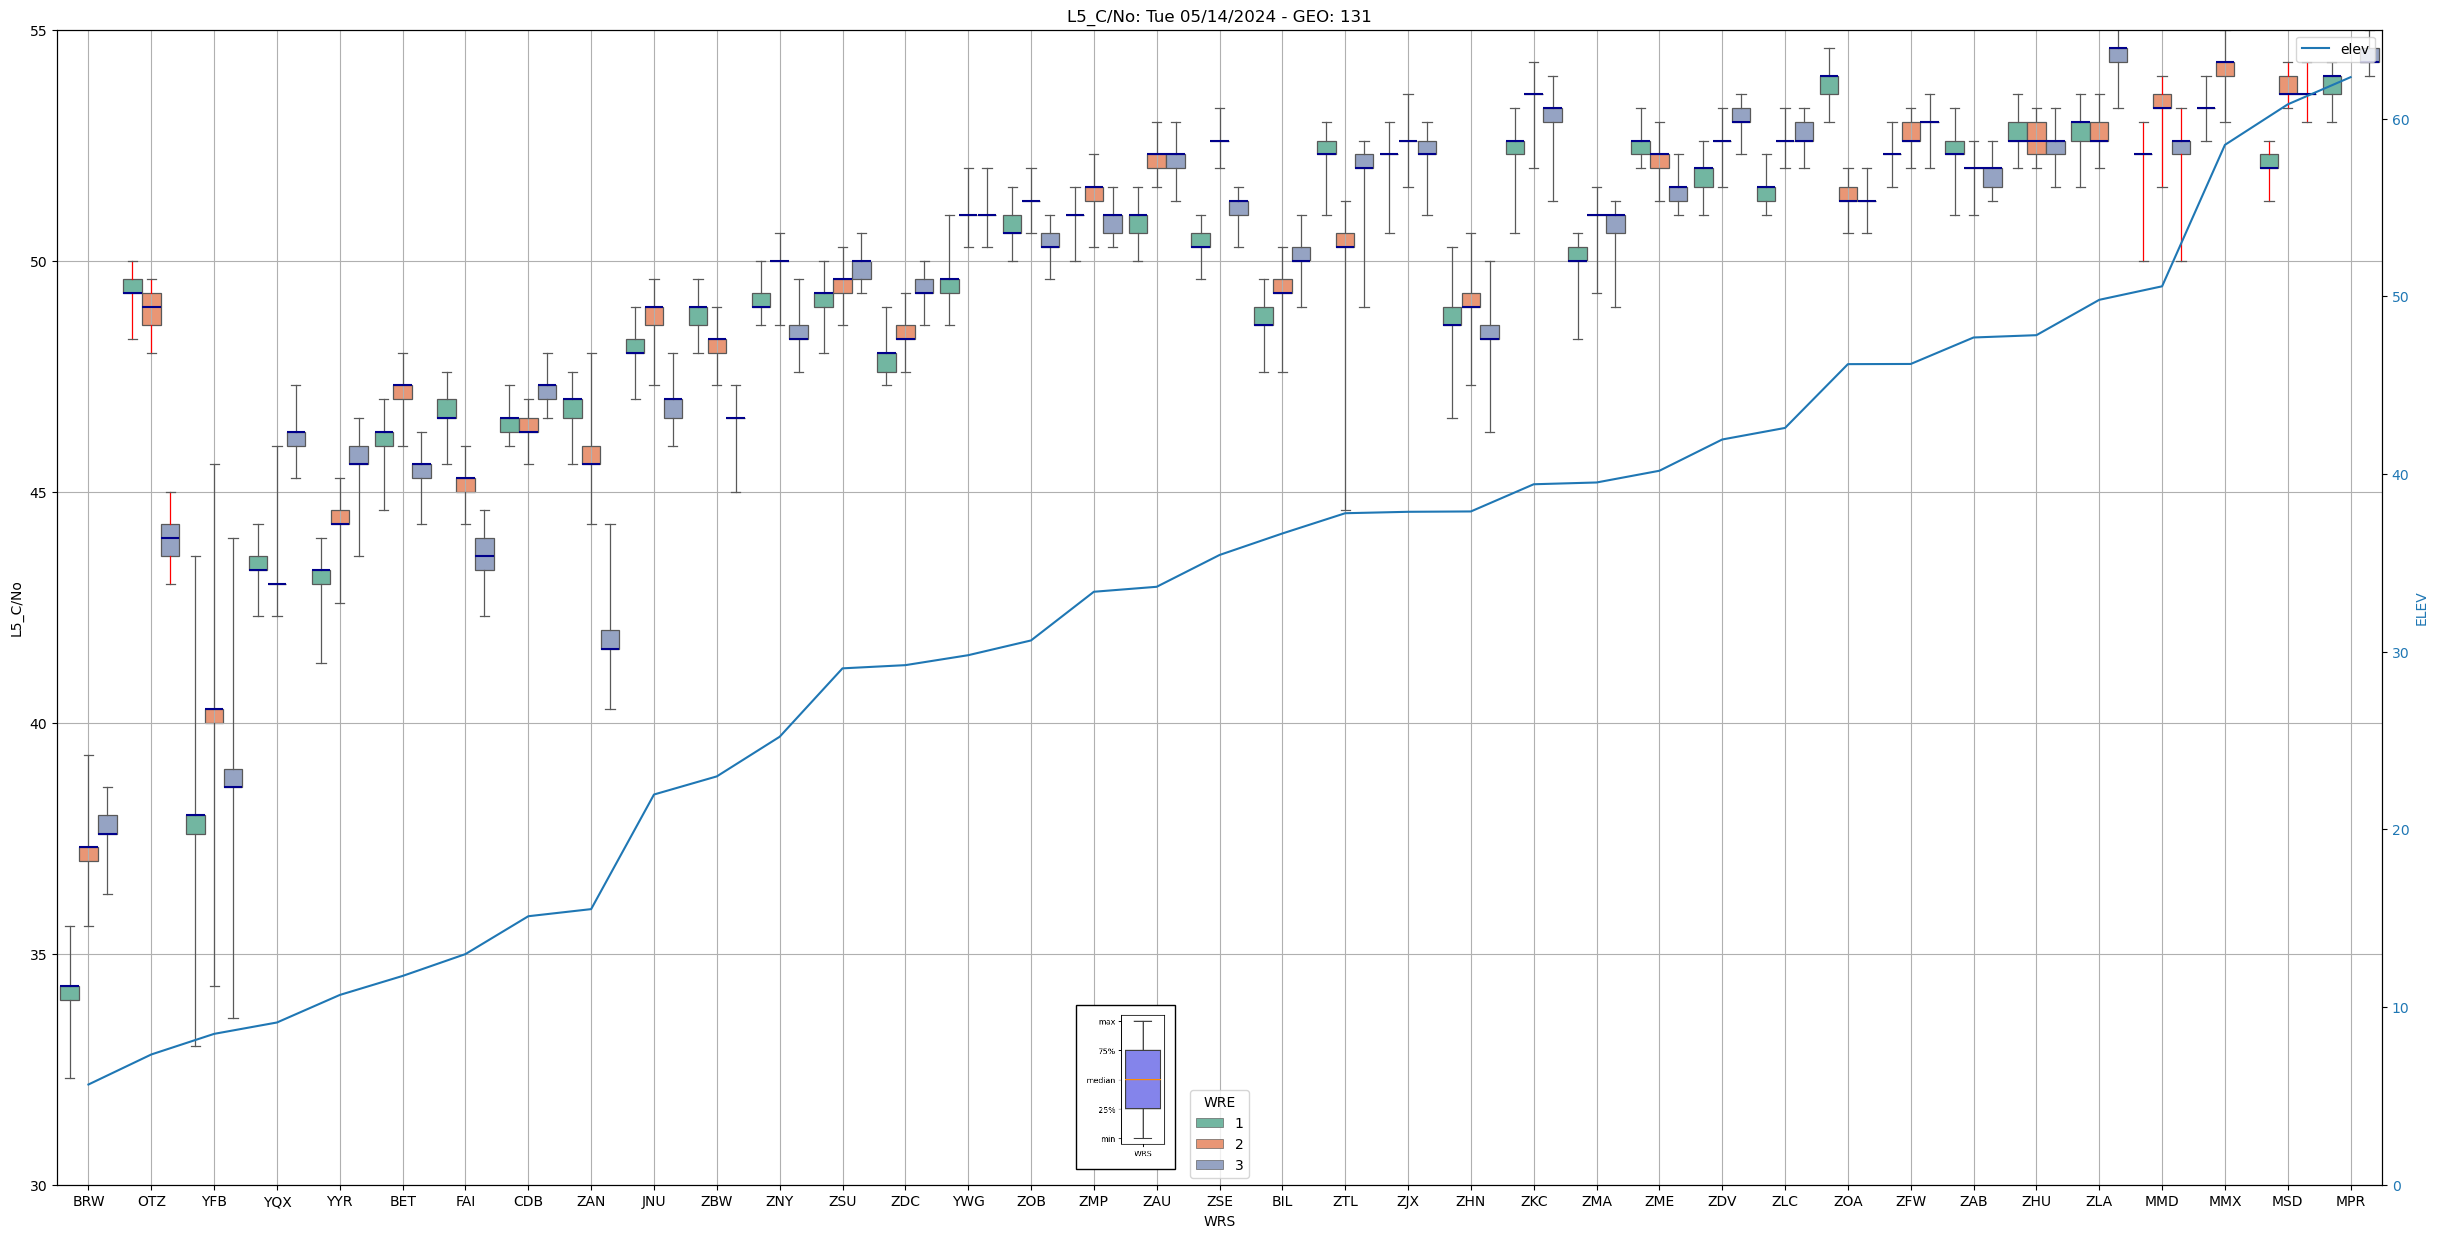2439x1238 pixels.
Task: Click the orange WRE 2 legend swatch
Action: 1209,1144
